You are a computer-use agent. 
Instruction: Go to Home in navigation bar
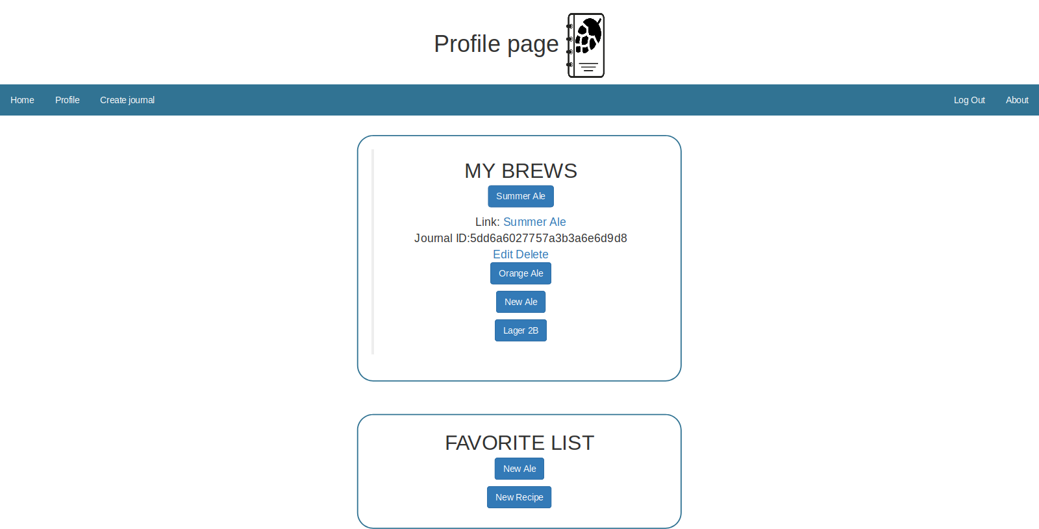[22, 100]
